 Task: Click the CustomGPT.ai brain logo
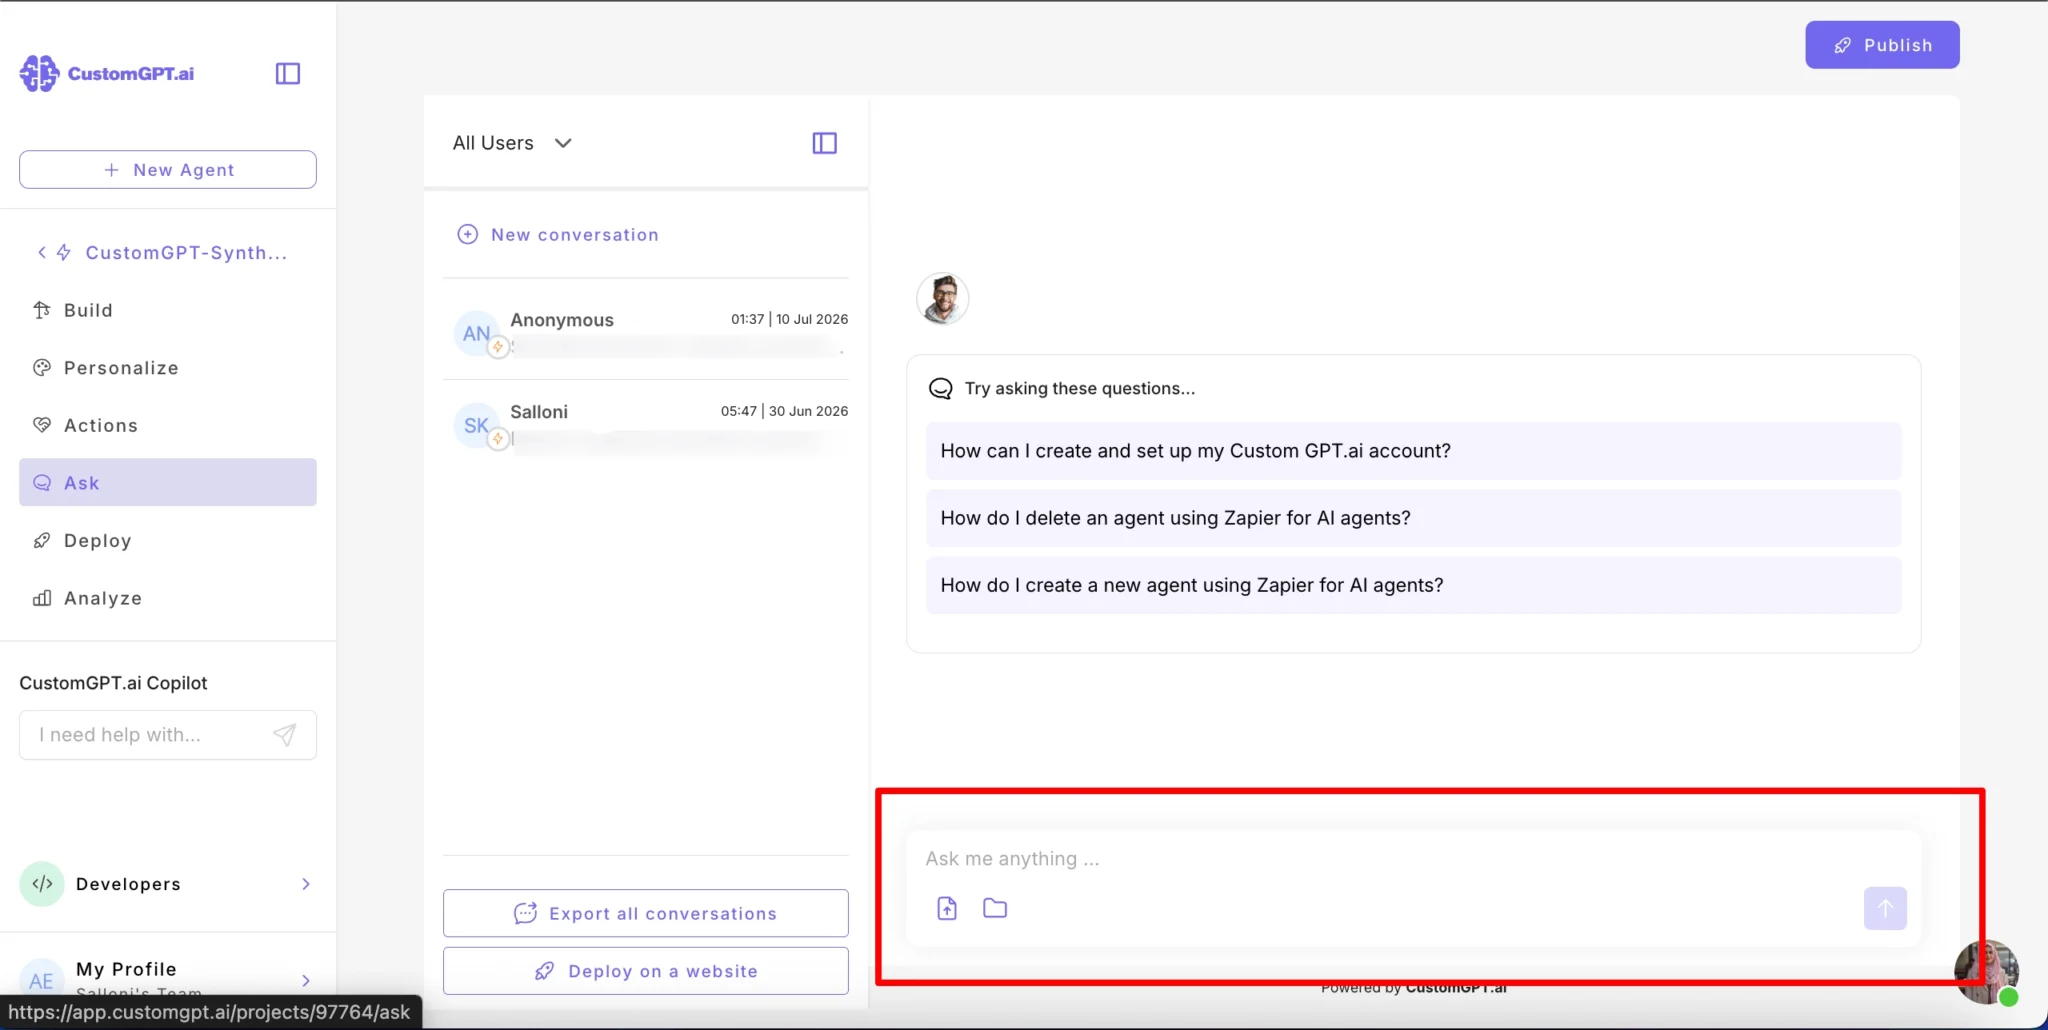pos(40,73)
